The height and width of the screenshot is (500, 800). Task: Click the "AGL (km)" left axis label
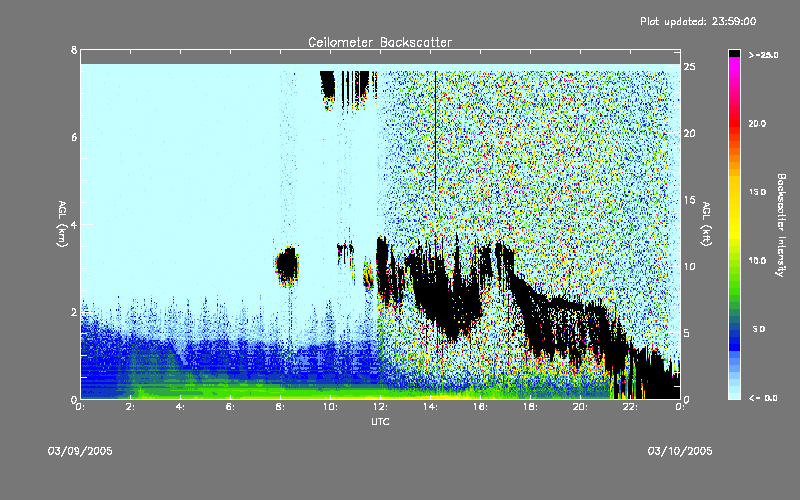pos(62,224)
